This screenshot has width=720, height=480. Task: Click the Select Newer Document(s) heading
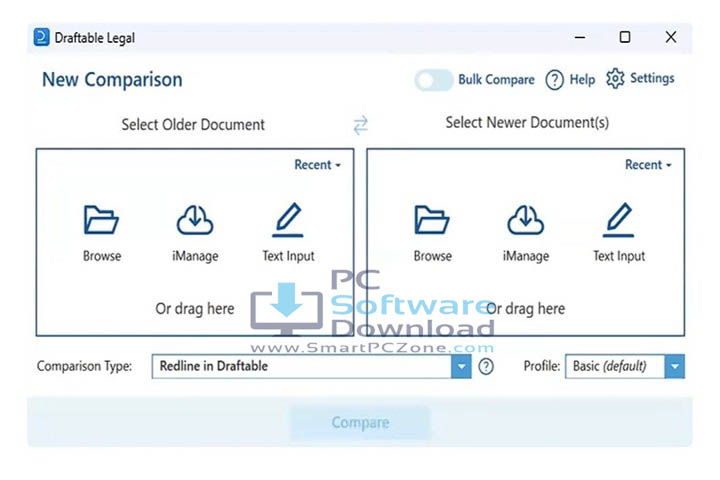pyautogui.click(x=527, y=123)
